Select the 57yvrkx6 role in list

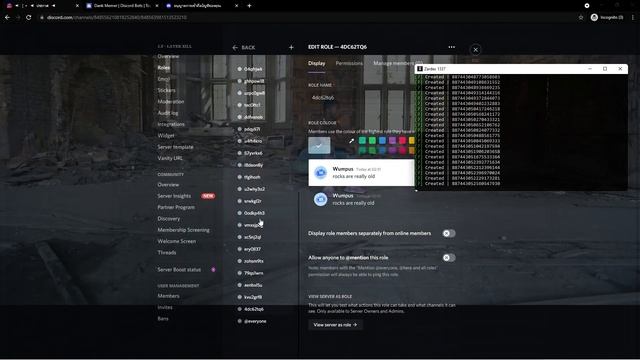(253, 153)
